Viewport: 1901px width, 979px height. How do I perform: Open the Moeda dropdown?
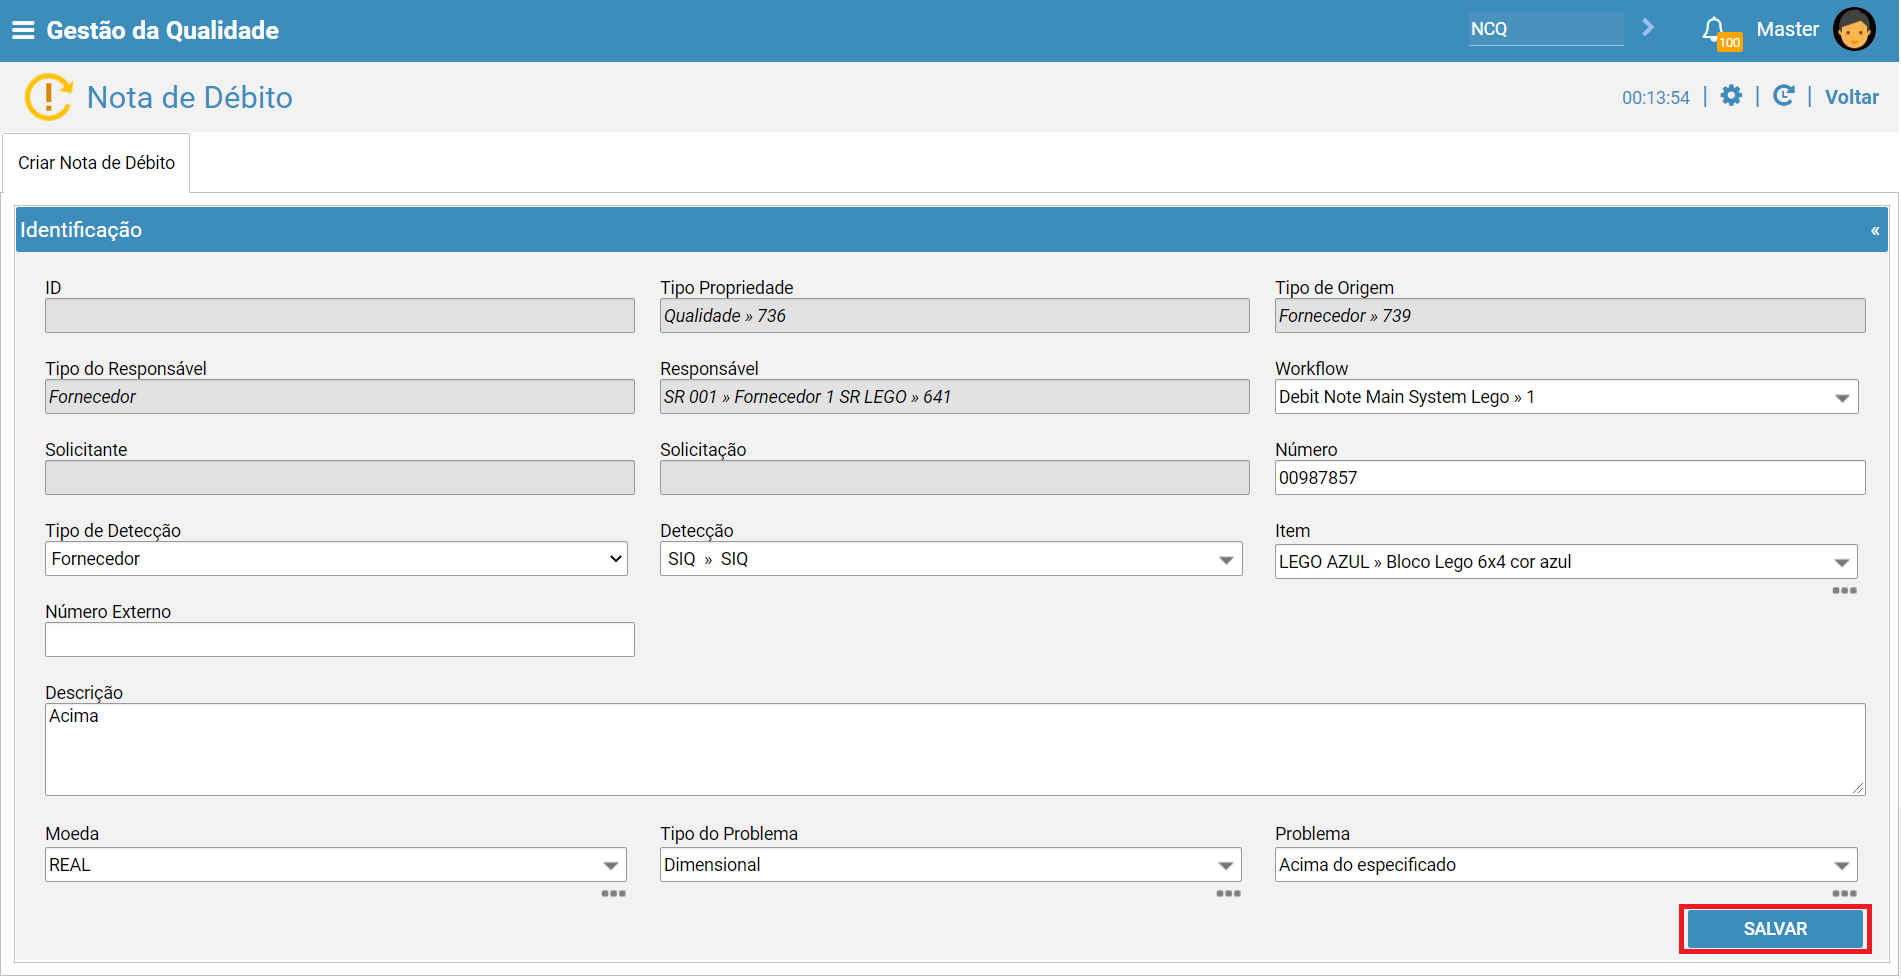tap(611, 866)
